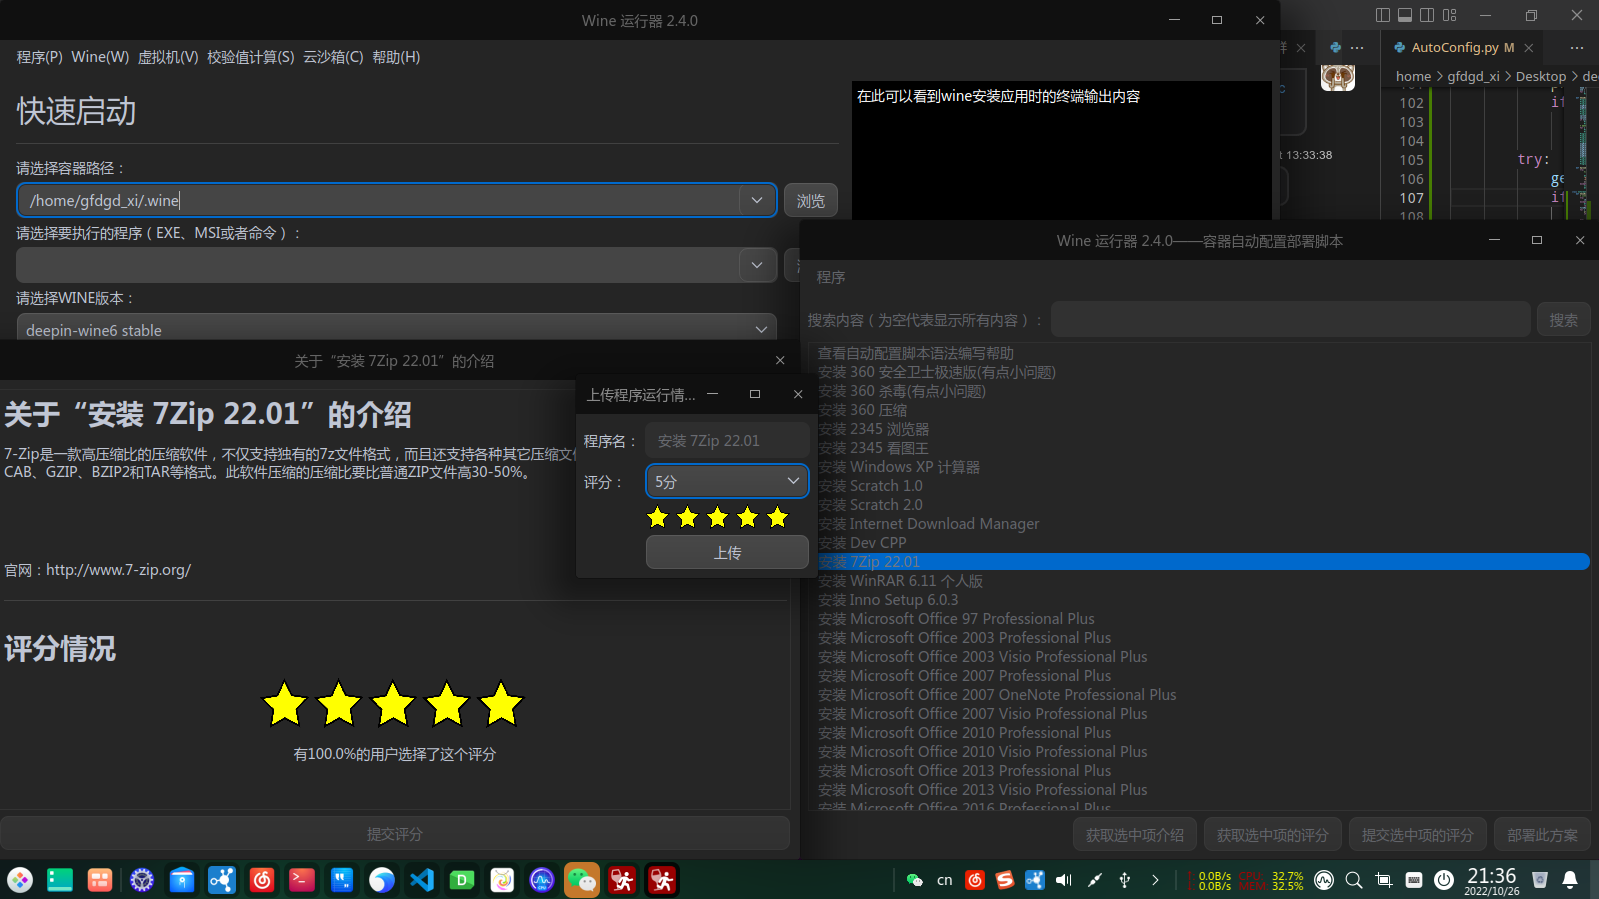The width and height of the screenshot is (1599, 899).
Task: Open the launcher icon in the taskbar
Action: tap(20, 880)
